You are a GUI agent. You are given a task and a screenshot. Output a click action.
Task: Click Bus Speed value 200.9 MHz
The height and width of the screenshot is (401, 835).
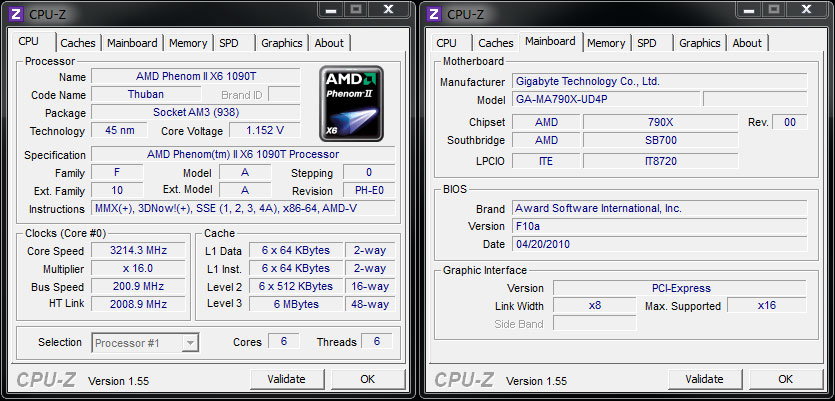click(x=138, y=286)
